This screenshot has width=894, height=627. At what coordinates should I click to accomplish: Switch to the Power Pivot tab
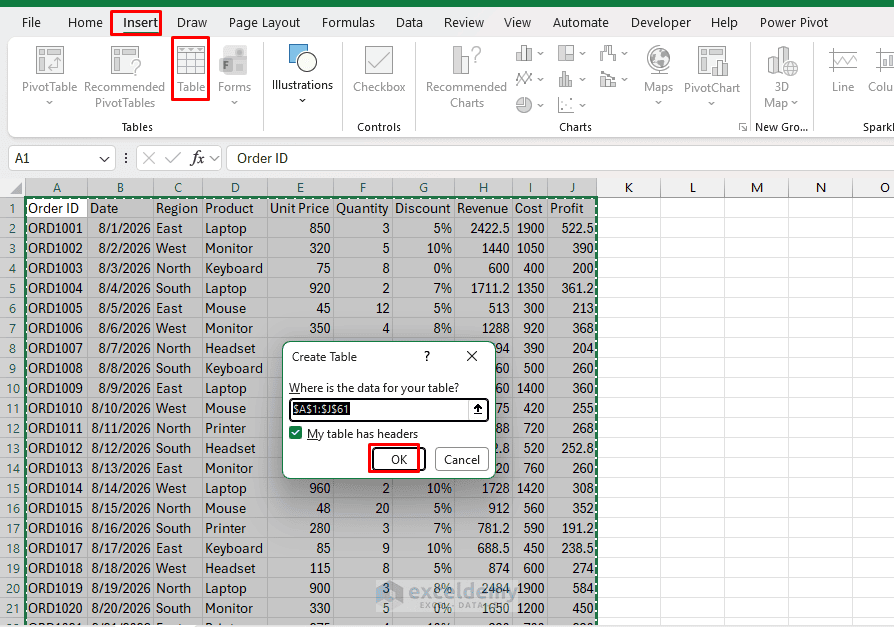[x=794, y=23]
